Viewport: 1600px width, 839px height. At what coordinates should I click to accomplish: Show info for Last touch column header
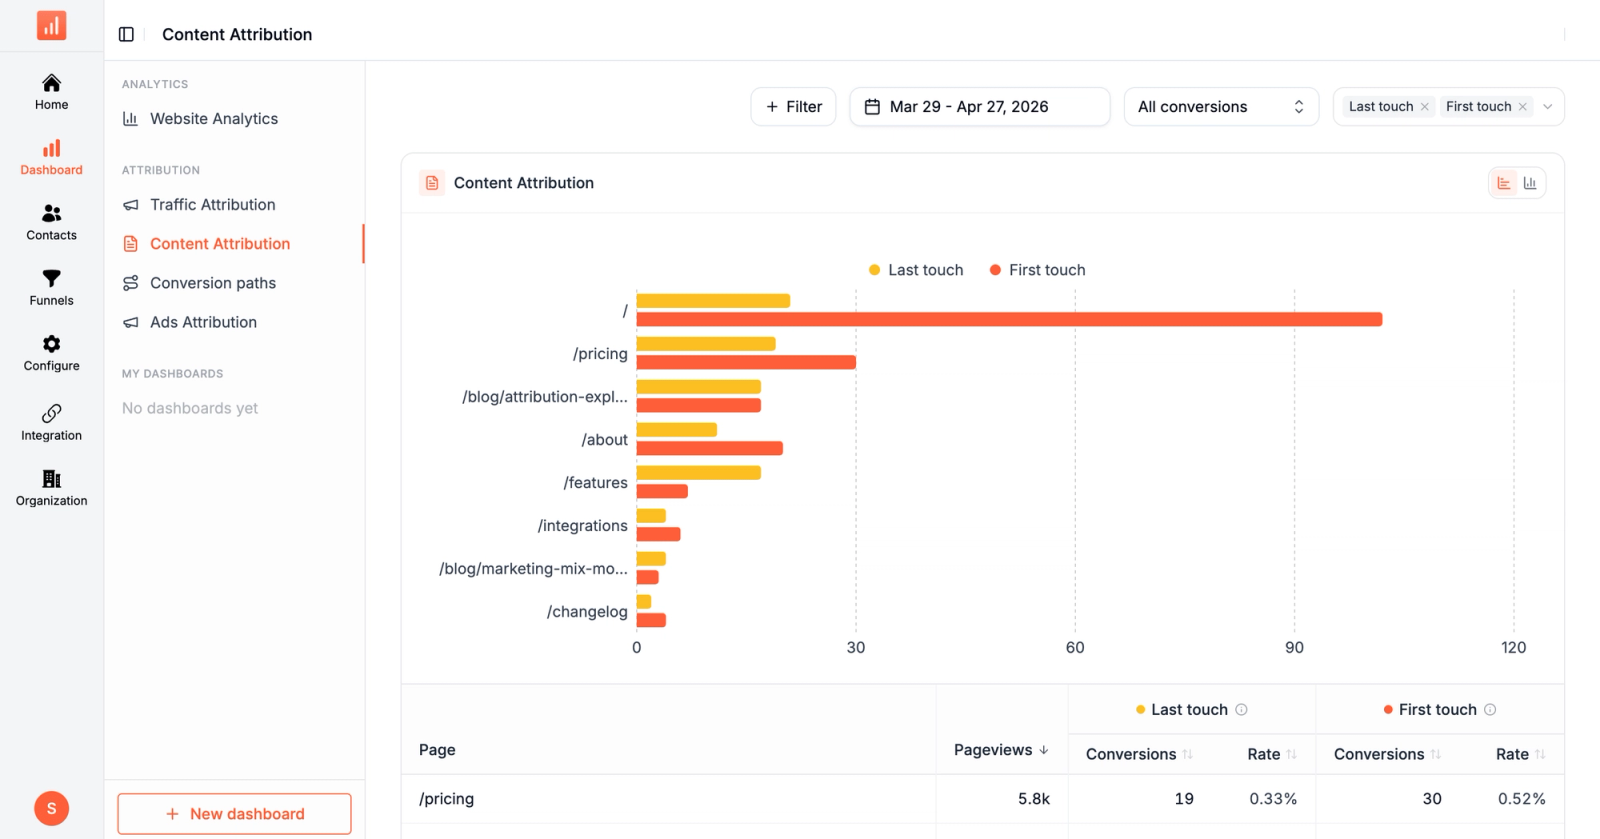coord(1241,710)
